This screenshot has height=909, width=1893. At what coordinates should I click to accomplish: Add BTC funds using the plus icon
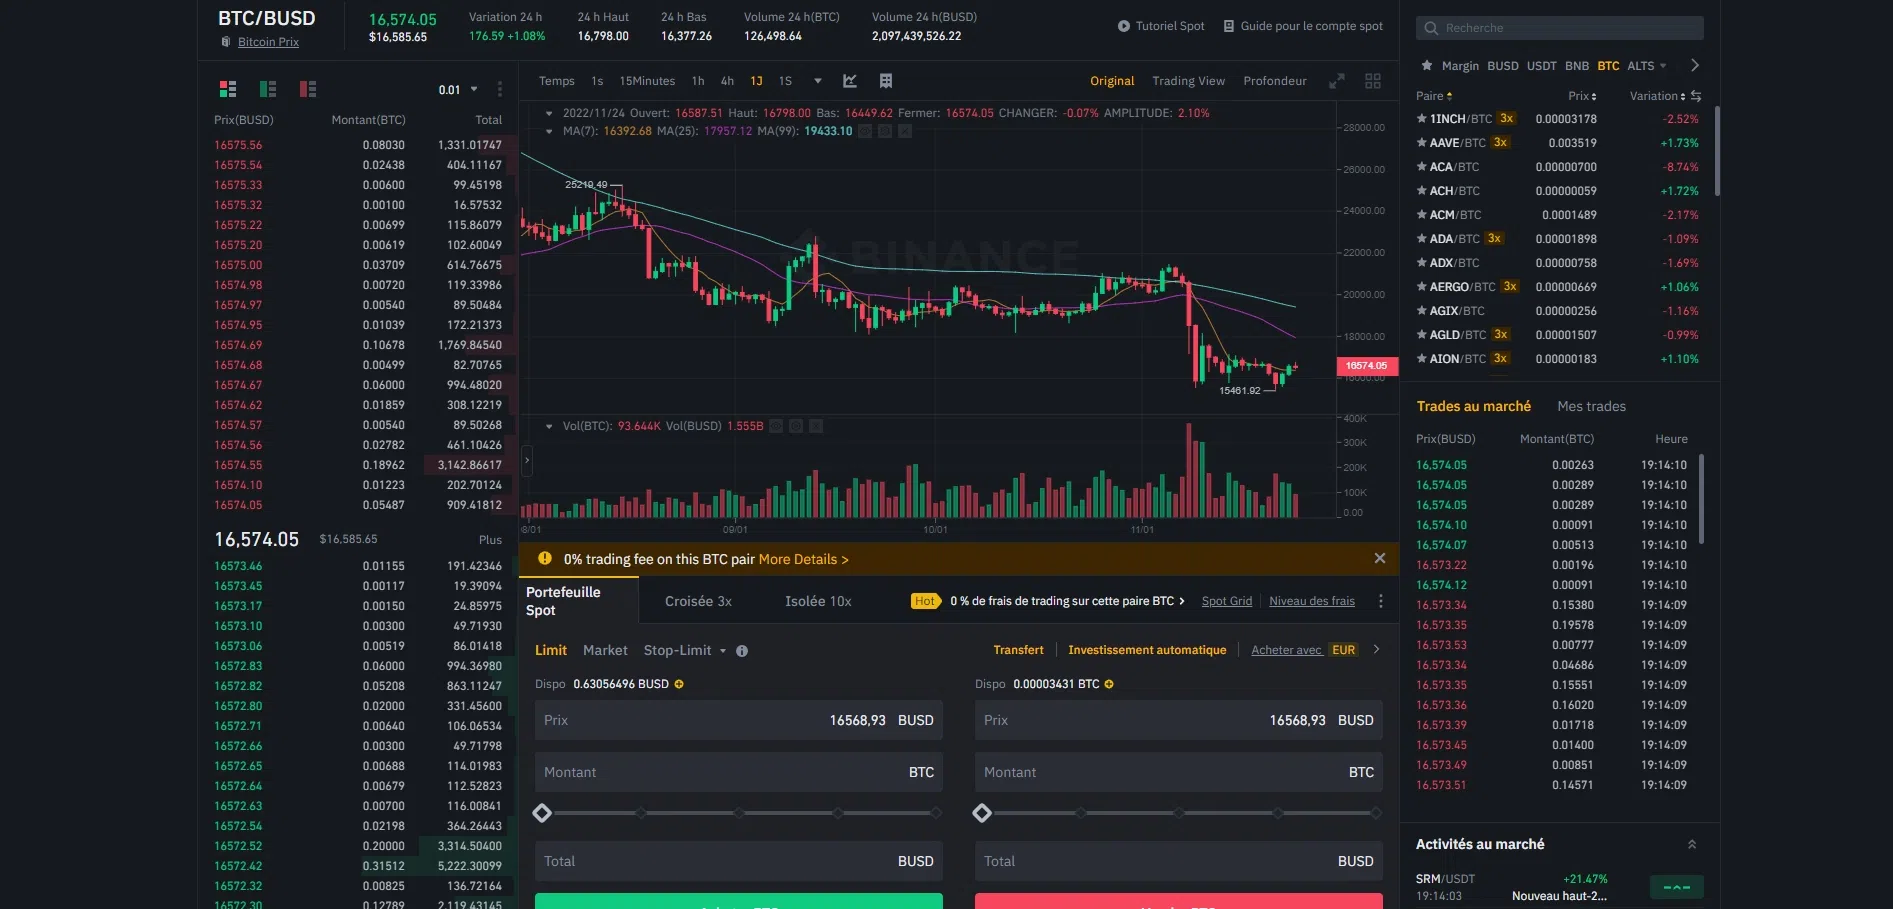(1109, 684)
